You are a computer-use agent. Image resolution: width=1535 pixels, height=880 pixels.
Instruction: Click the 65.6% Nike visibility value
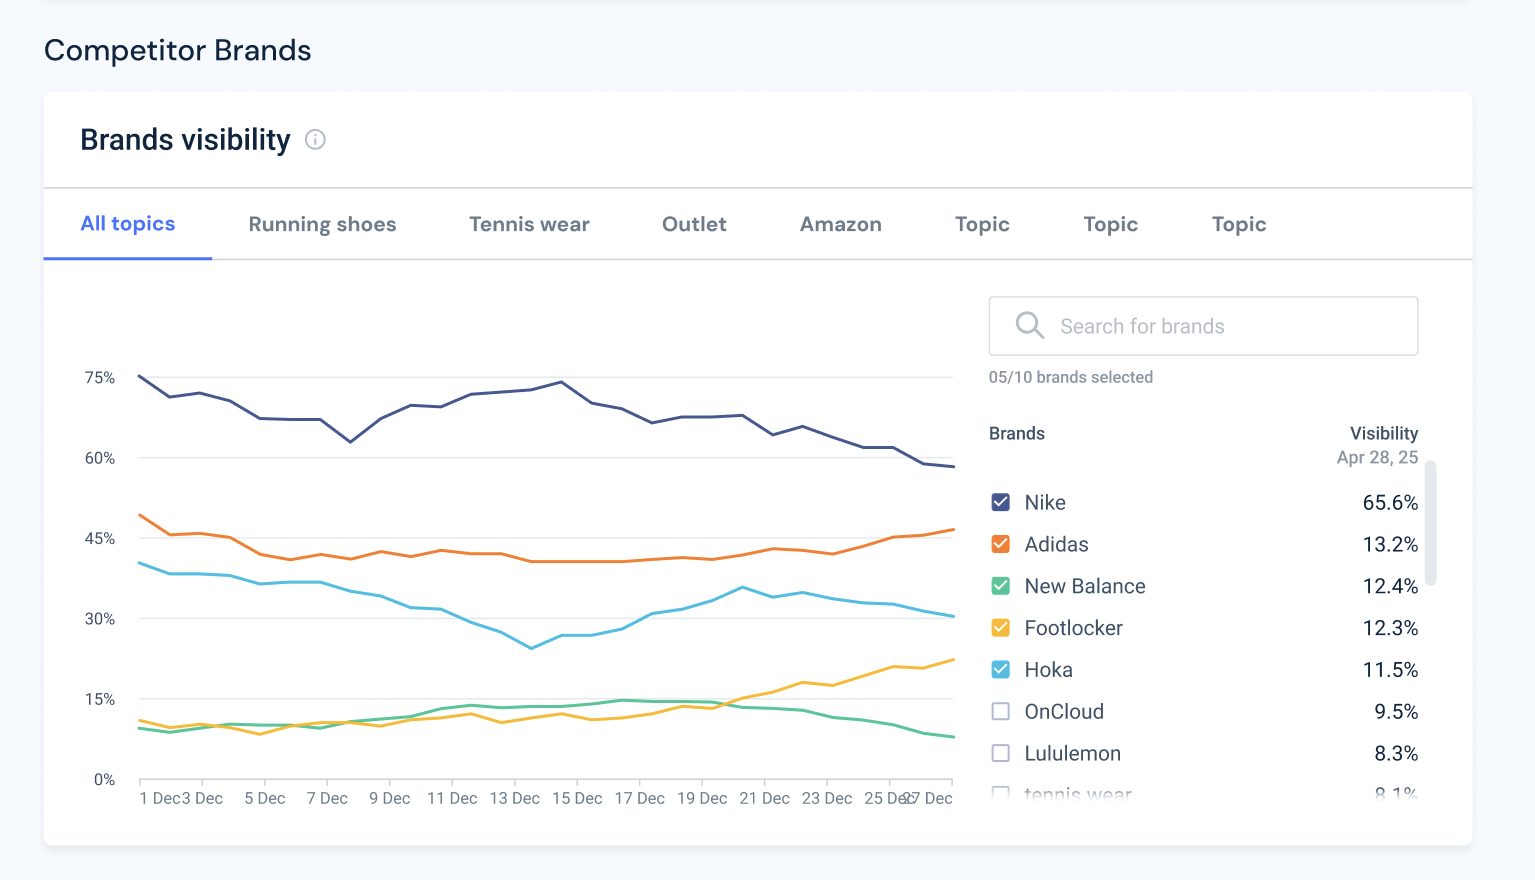[1390, 502]
